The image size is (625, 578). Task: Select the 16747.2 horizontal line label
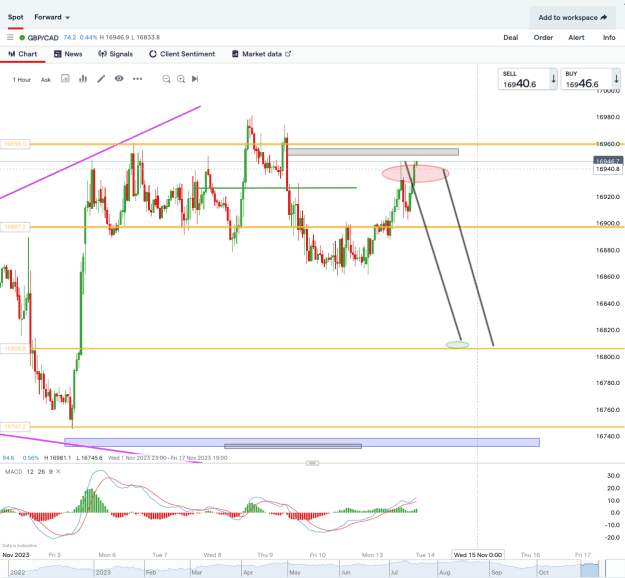(15, 427)
